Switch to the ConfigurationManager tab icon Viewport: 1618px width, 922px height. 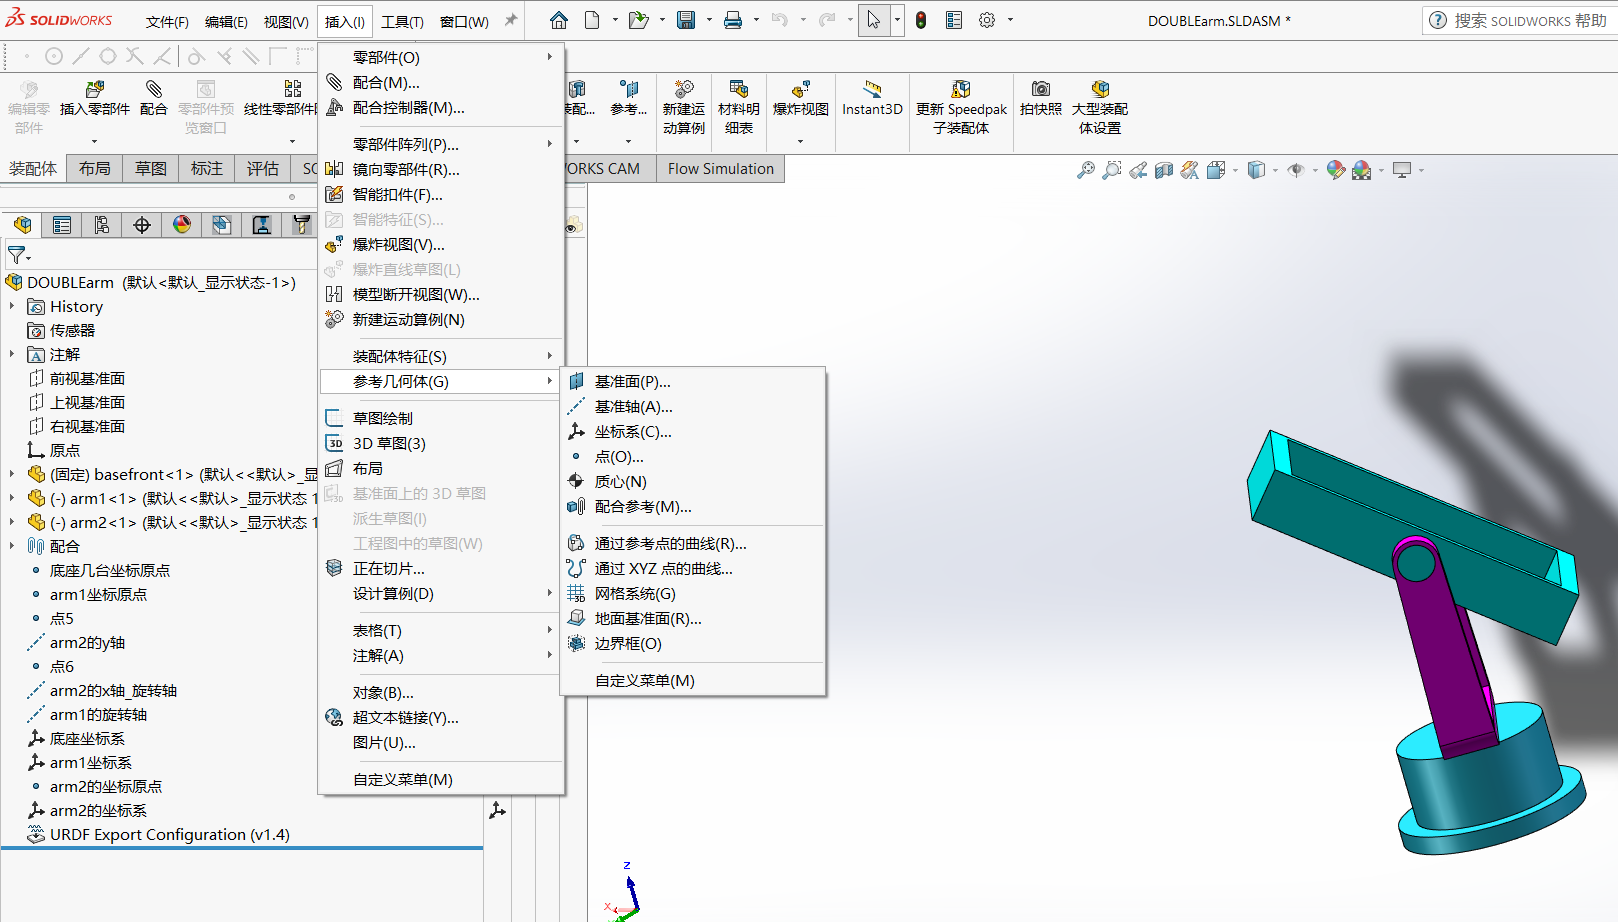(101, 224)
